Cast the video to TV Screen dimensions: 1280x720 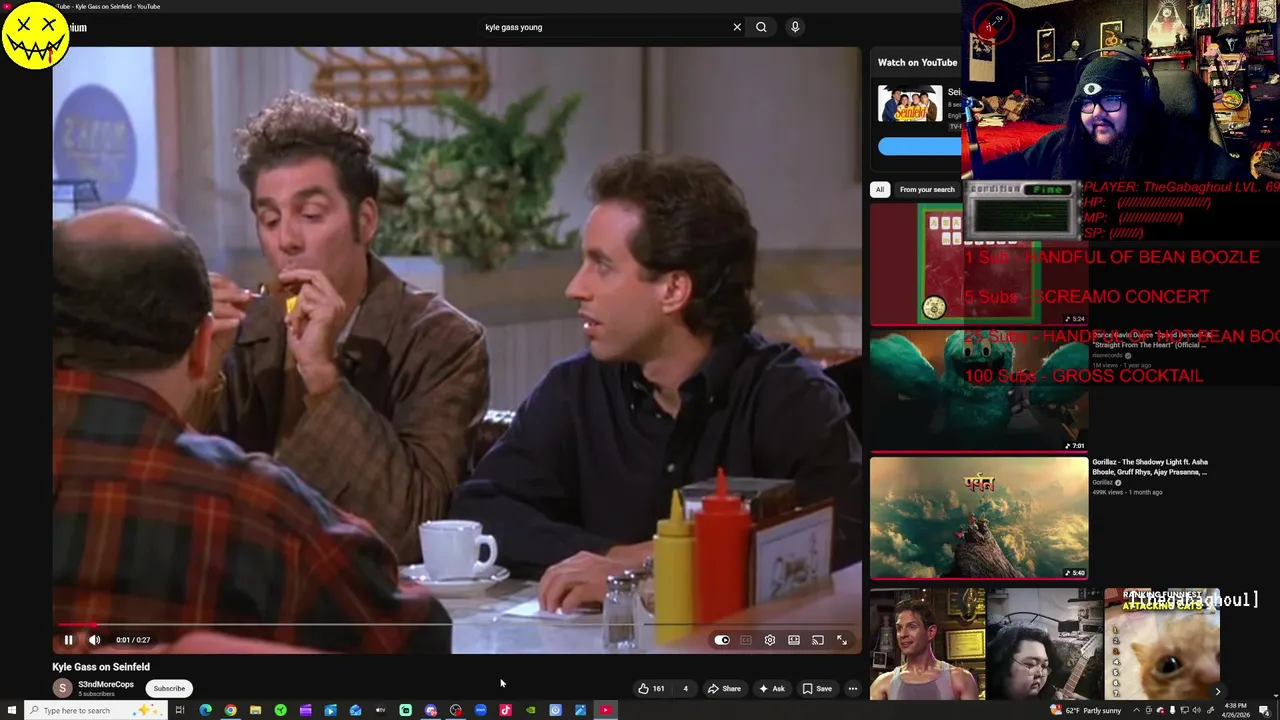(818, 640)
